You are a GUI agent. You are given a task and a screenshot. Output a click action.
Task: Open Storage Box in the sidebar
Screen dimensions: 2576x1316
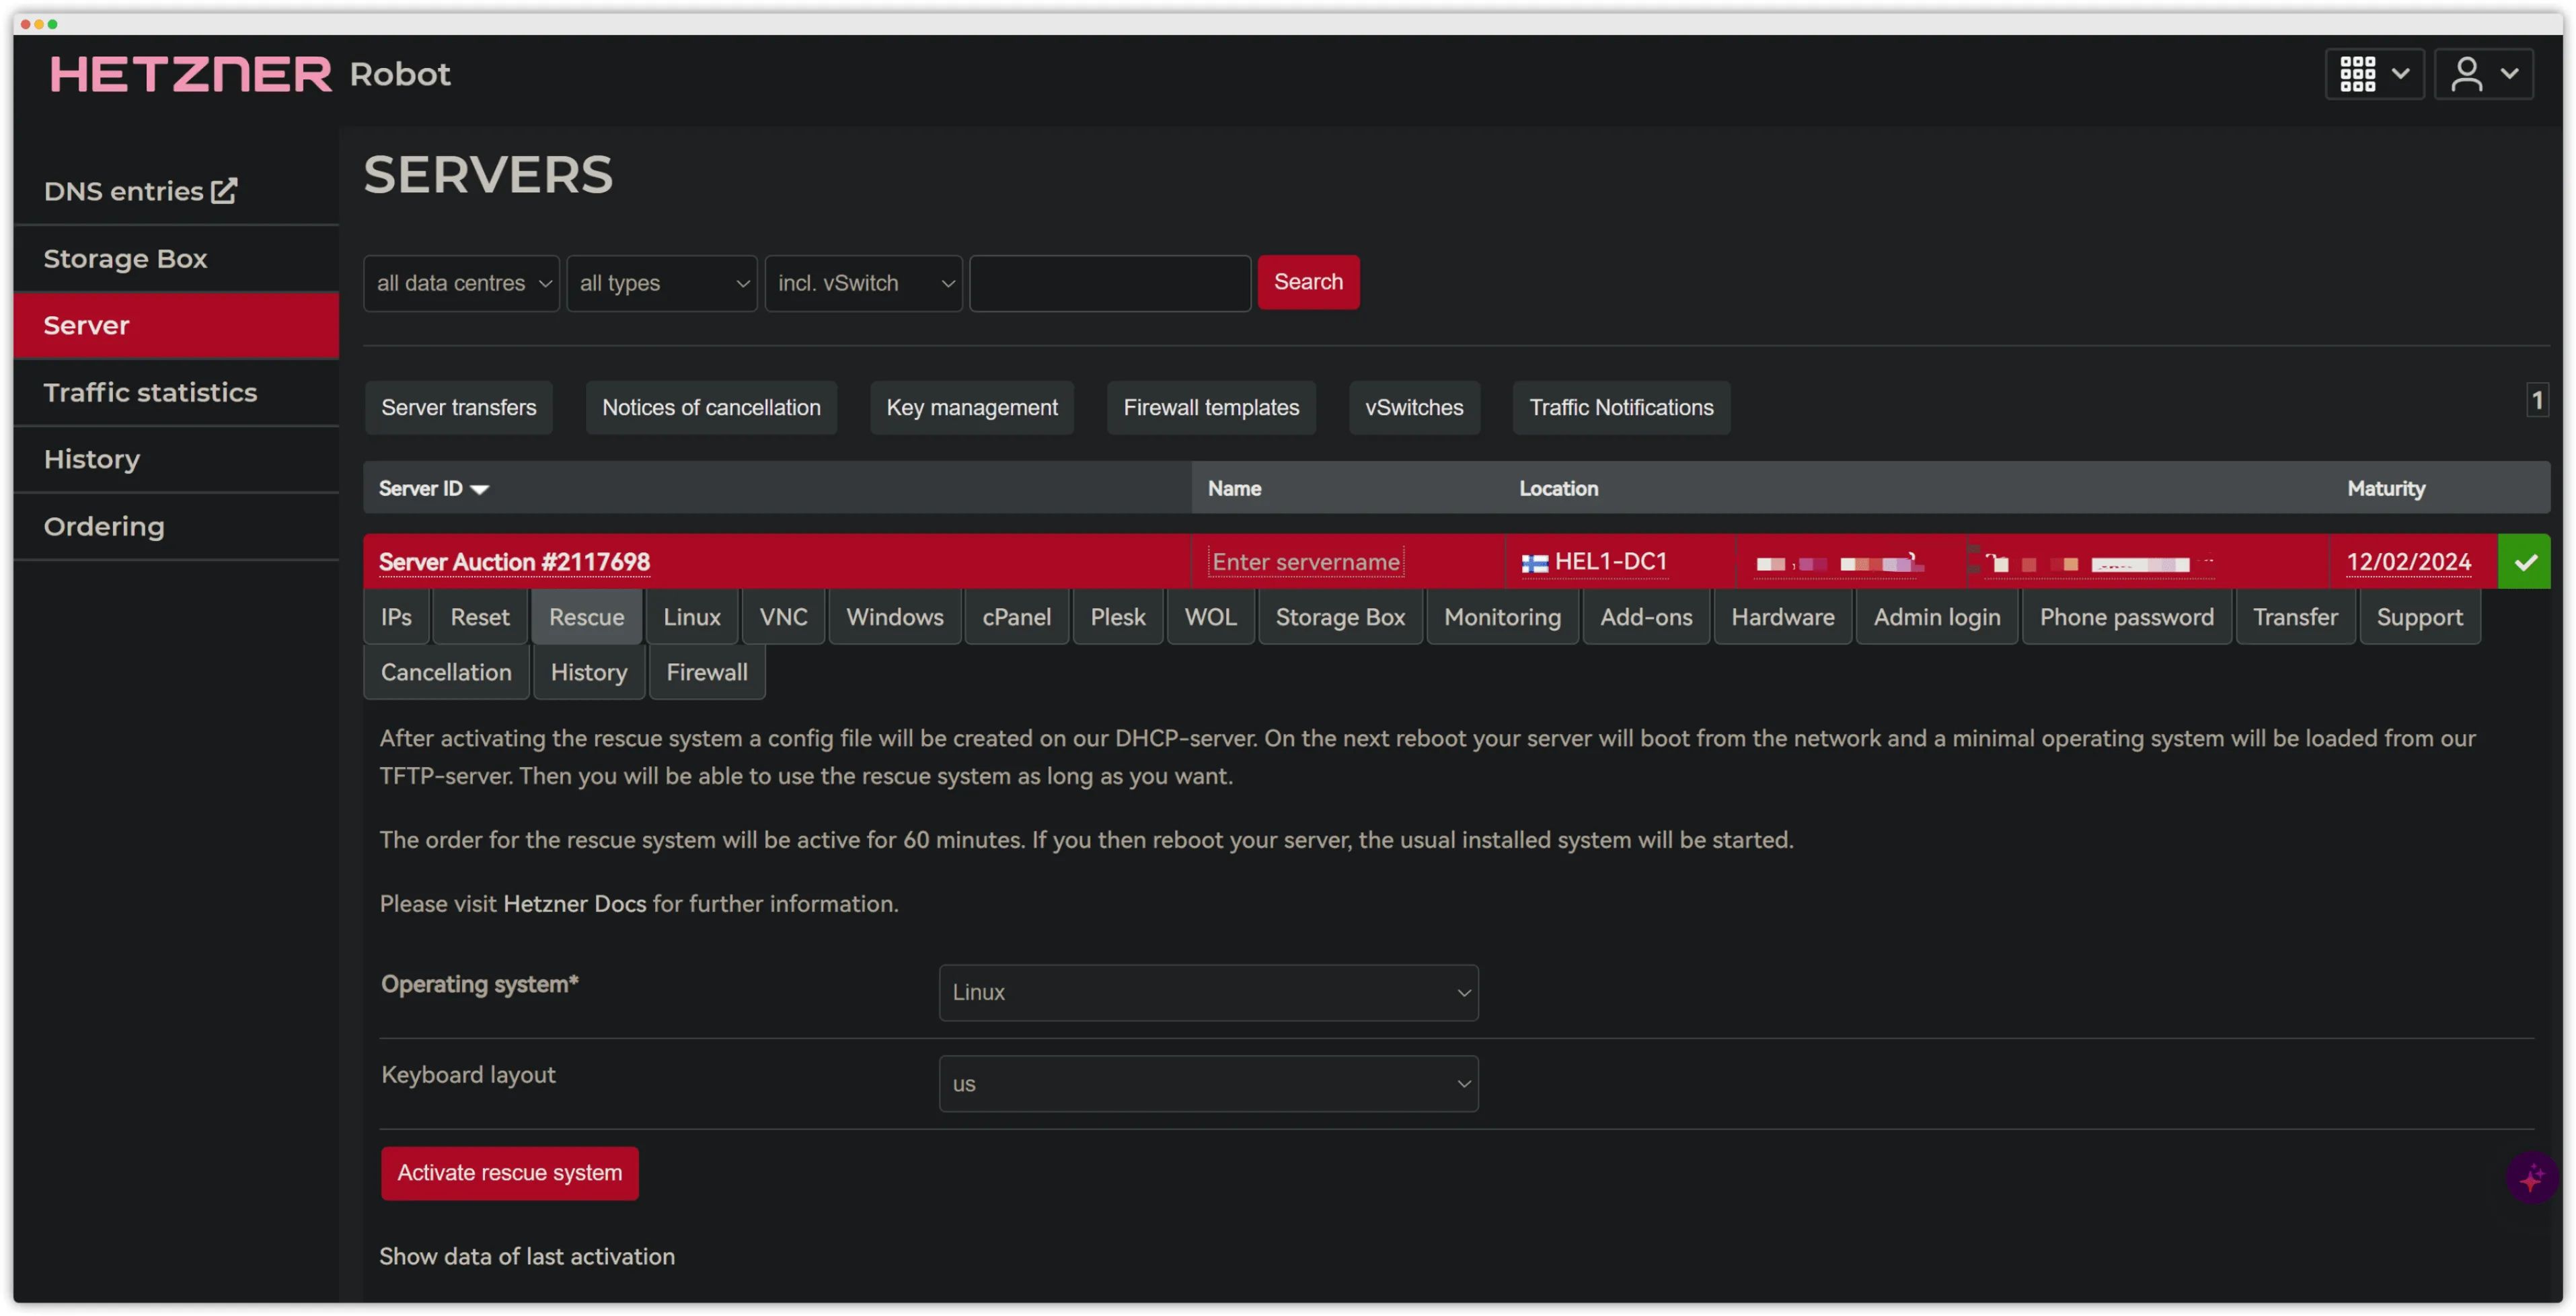pos(176,258)
